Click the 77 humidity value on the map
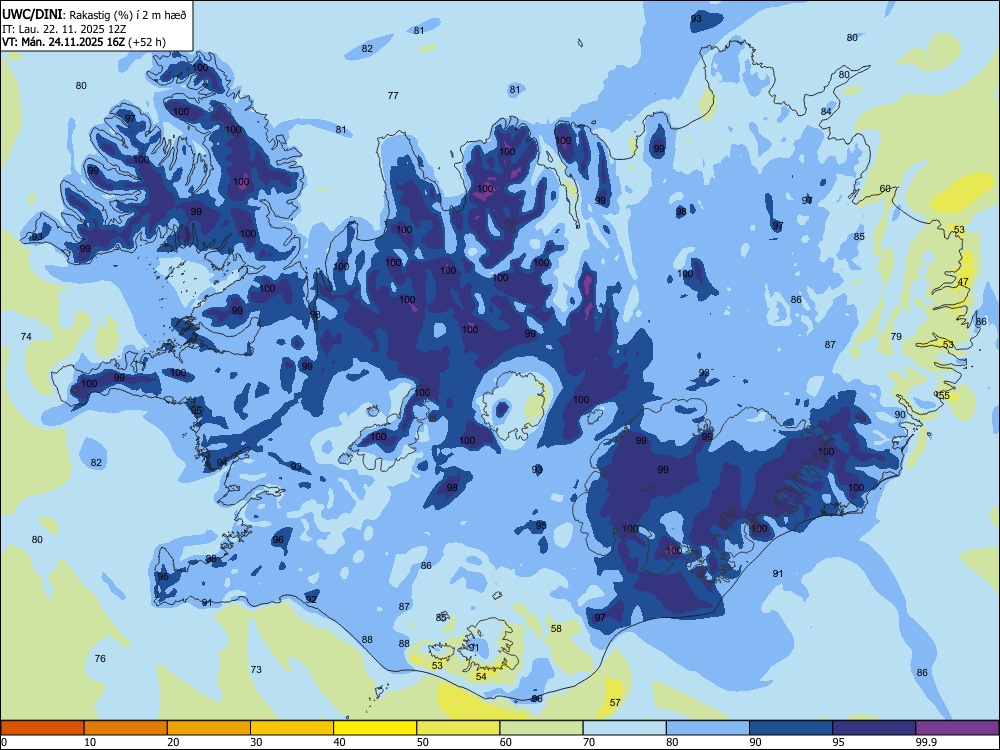1000x750 pixels. coord(393,96)
